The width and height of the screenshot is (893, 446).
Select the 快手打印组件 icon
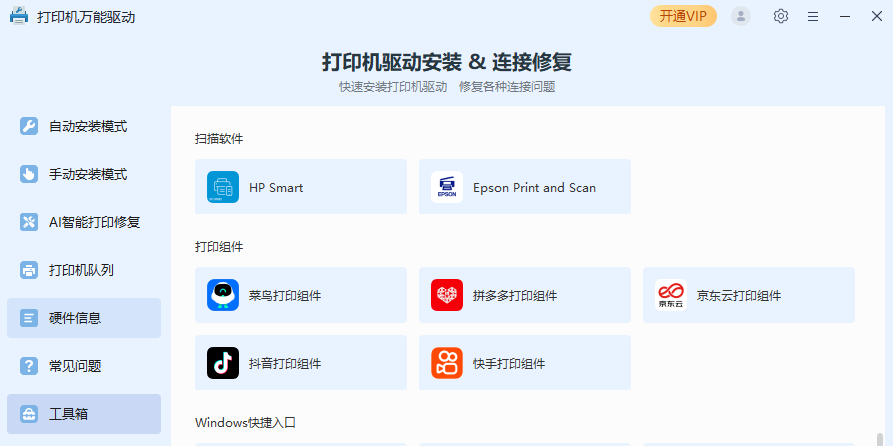pos(447,363)
